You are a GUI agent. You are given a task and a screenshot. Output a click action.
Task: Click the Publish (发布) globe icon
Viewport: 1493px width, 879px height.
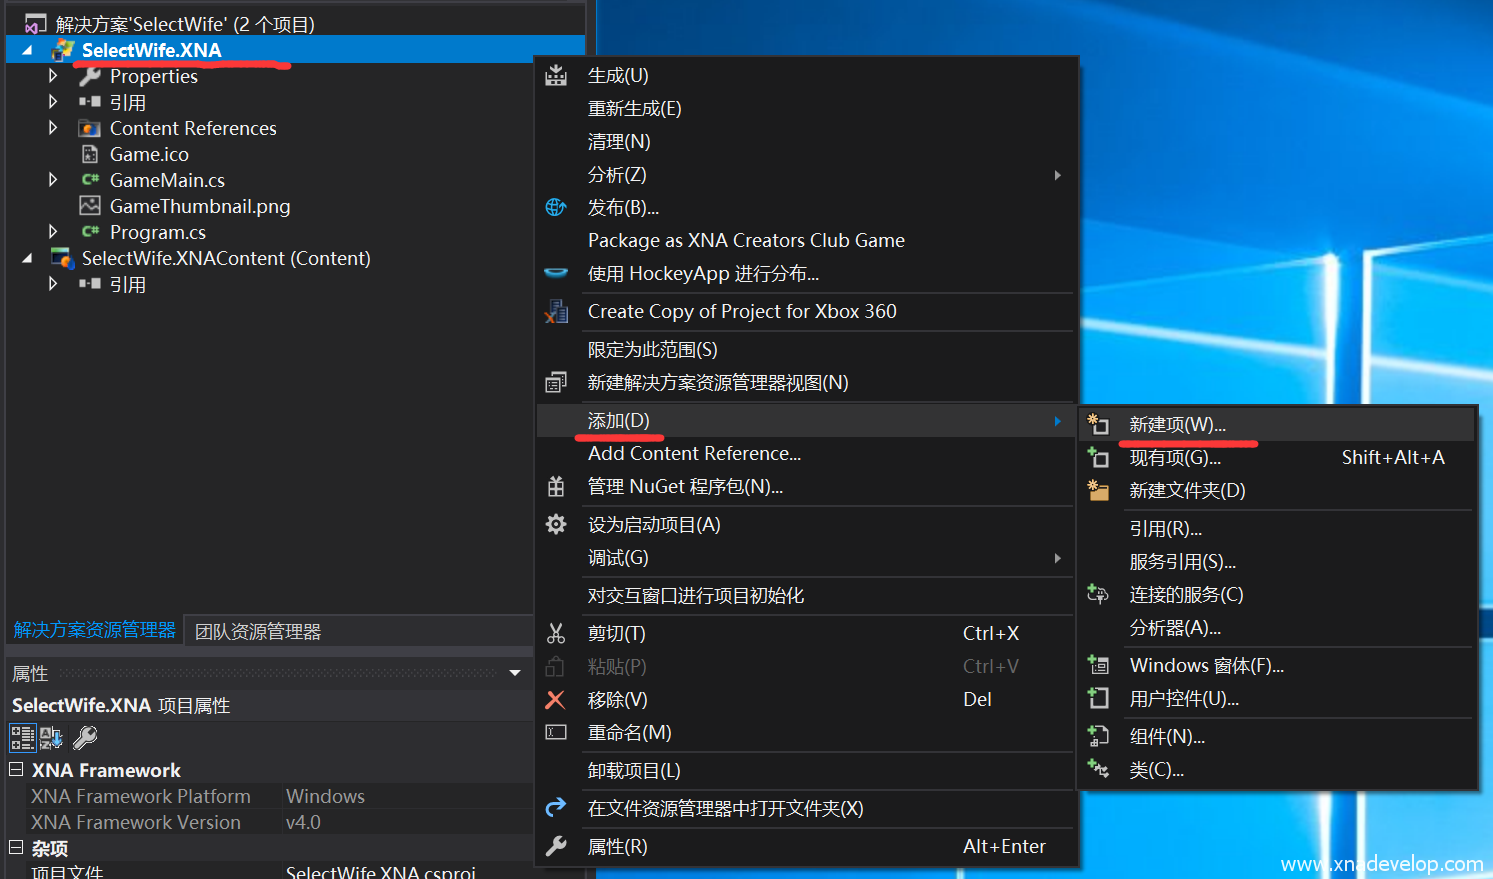[556, 207]
